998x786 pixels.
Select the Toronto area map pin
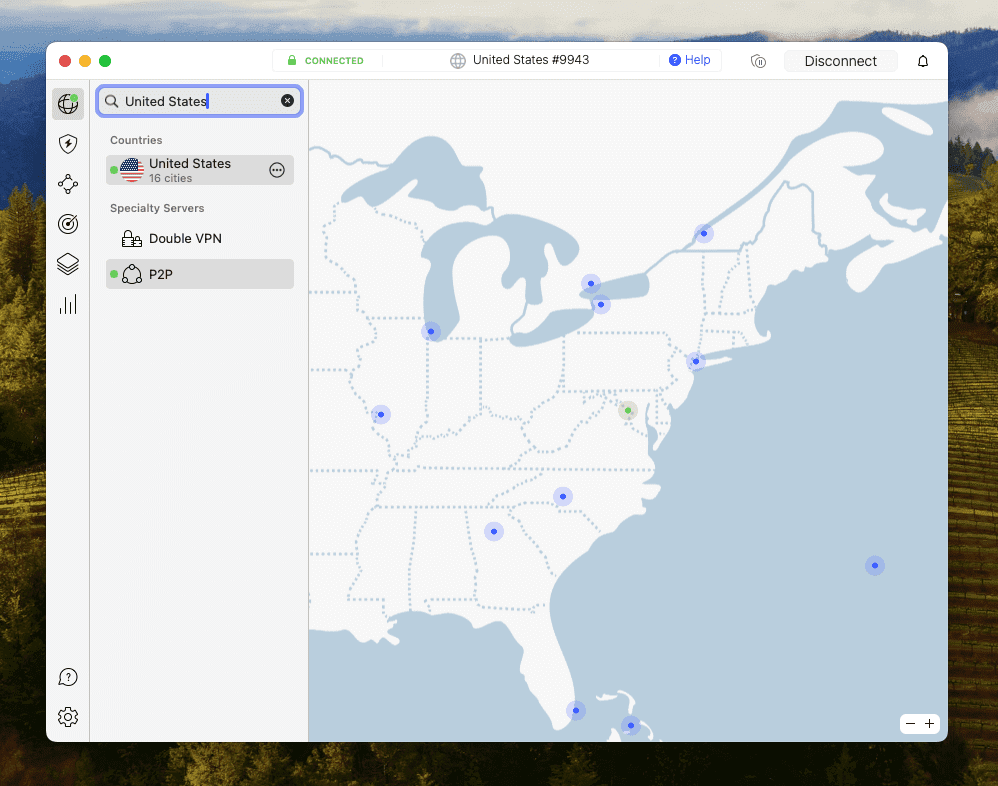pos(591,284)
